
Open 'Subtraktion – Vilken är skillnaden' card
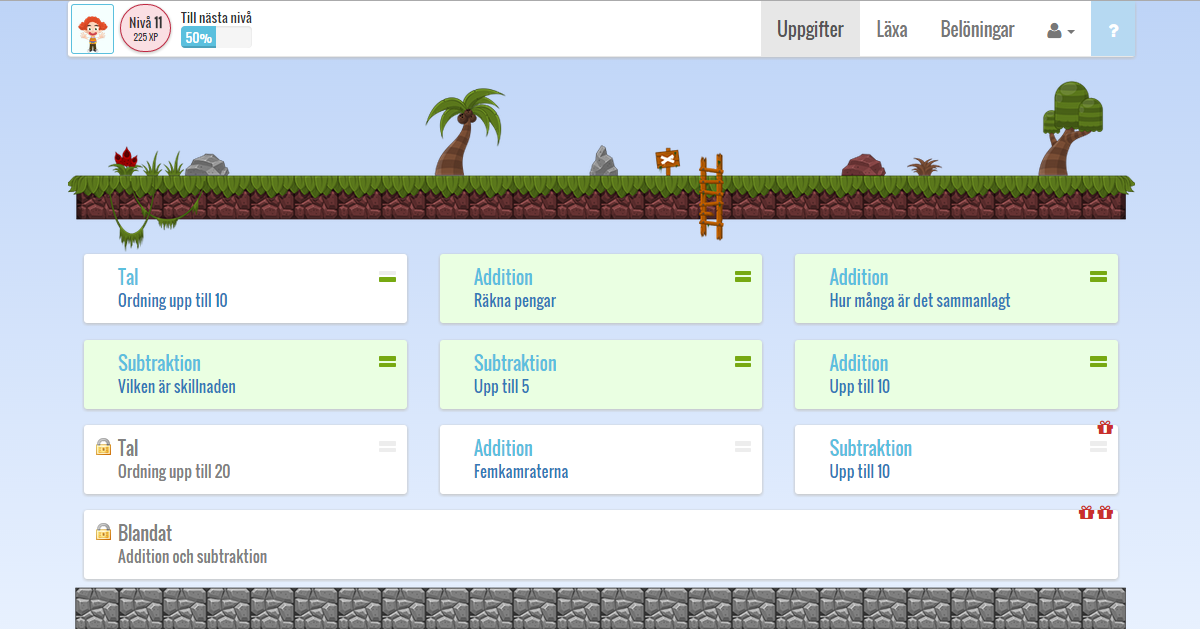tap(245, 374)
